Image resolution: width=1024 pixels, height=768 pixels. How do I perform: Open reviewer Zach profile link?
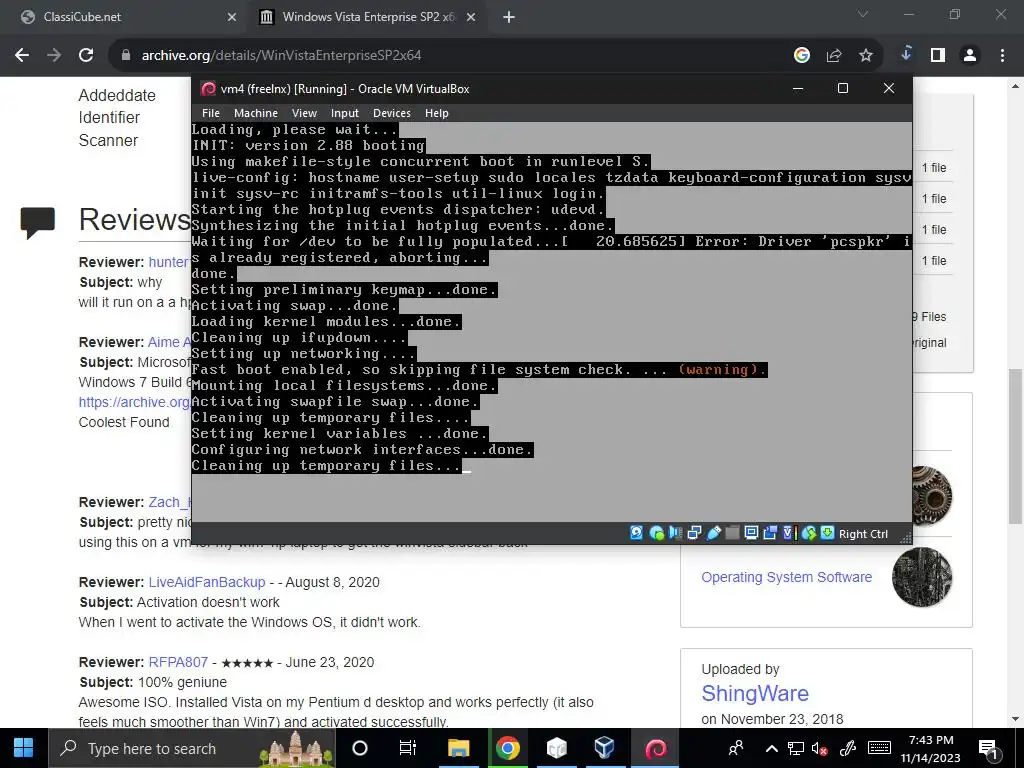tap(170, 502)
